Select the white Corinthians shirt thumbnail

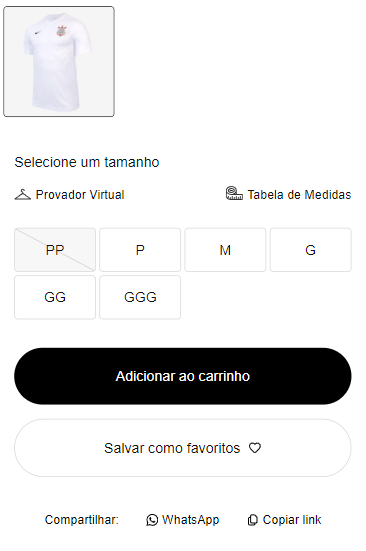59,61
